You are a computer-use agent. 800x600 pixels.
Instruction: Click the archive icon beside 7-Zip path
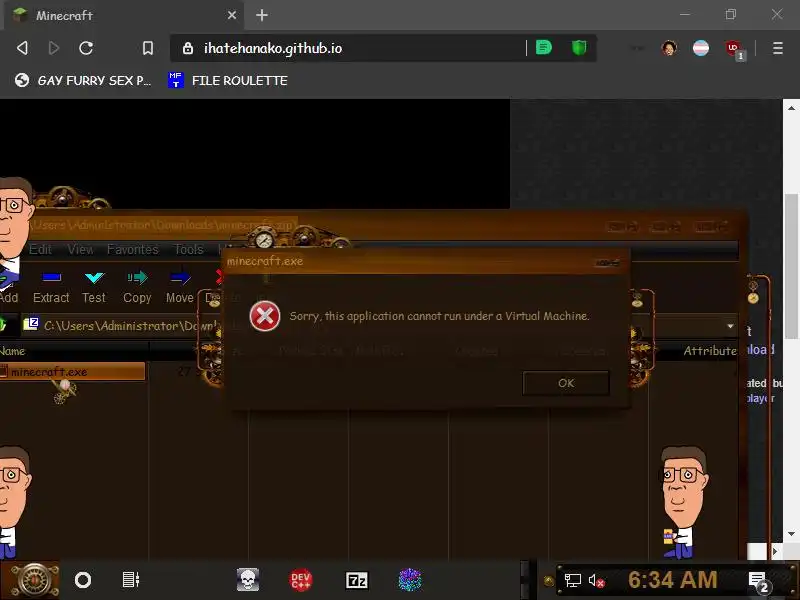click(31, 324)
